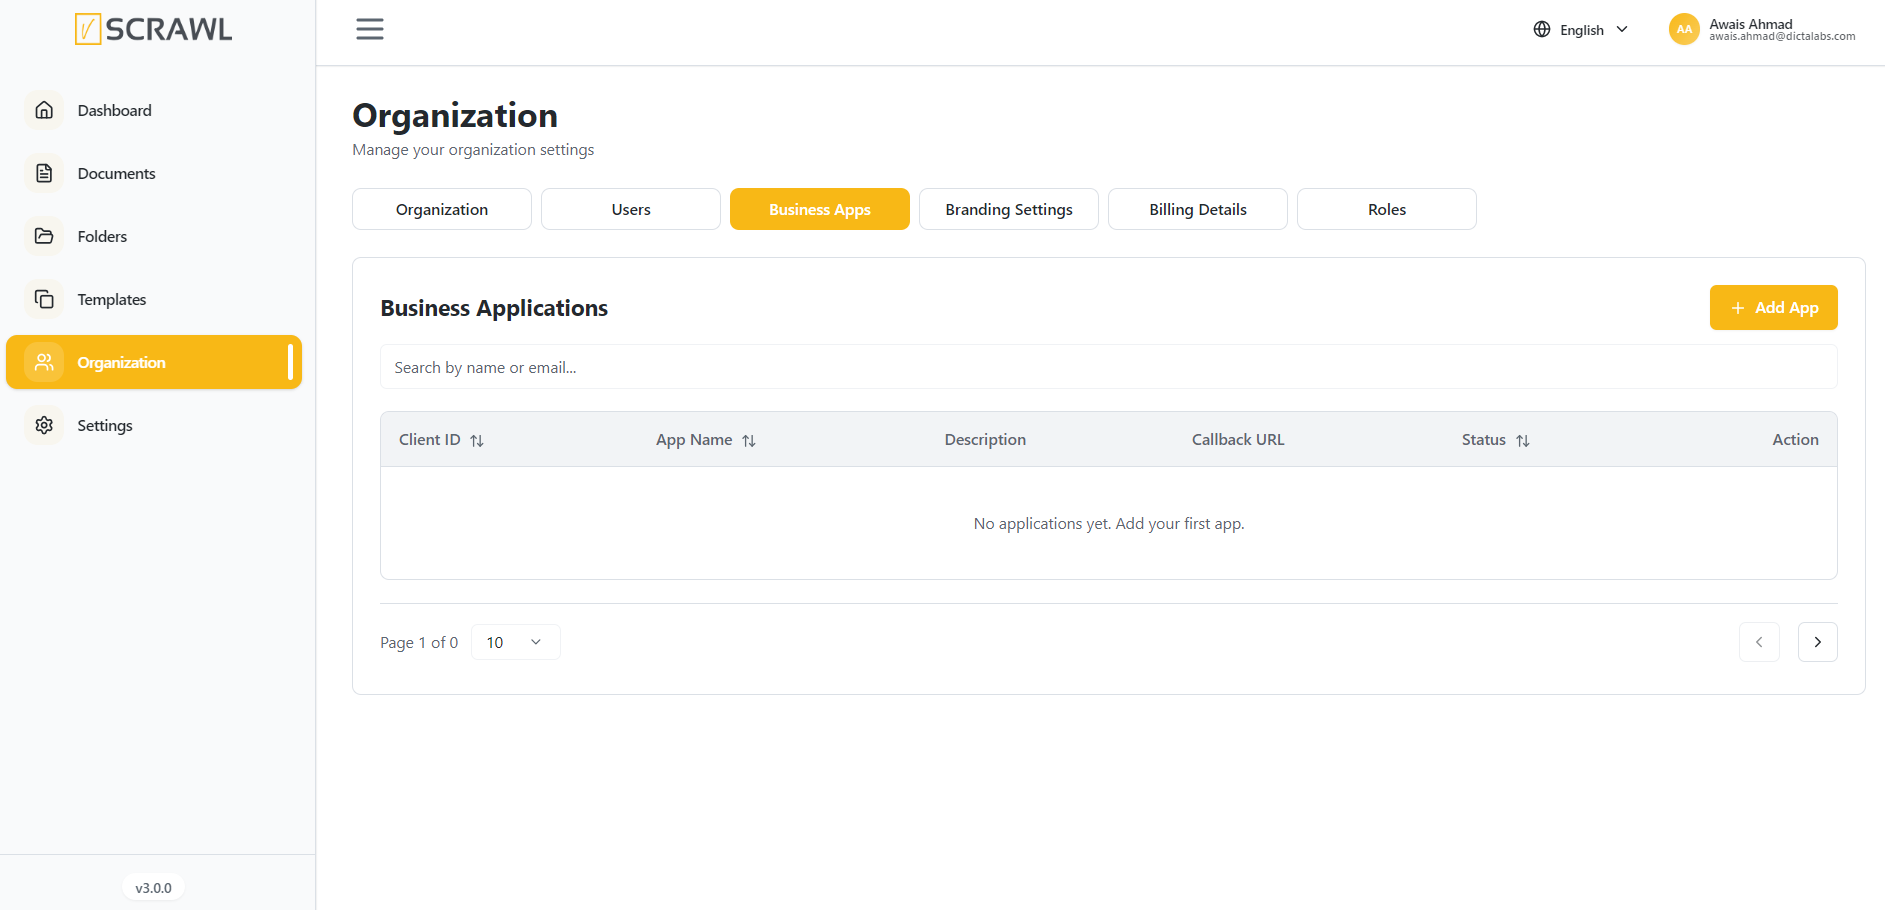The image size is (1885, 910).
Task: Open the English language dropdown
Action: click(x=1581, y=29)
